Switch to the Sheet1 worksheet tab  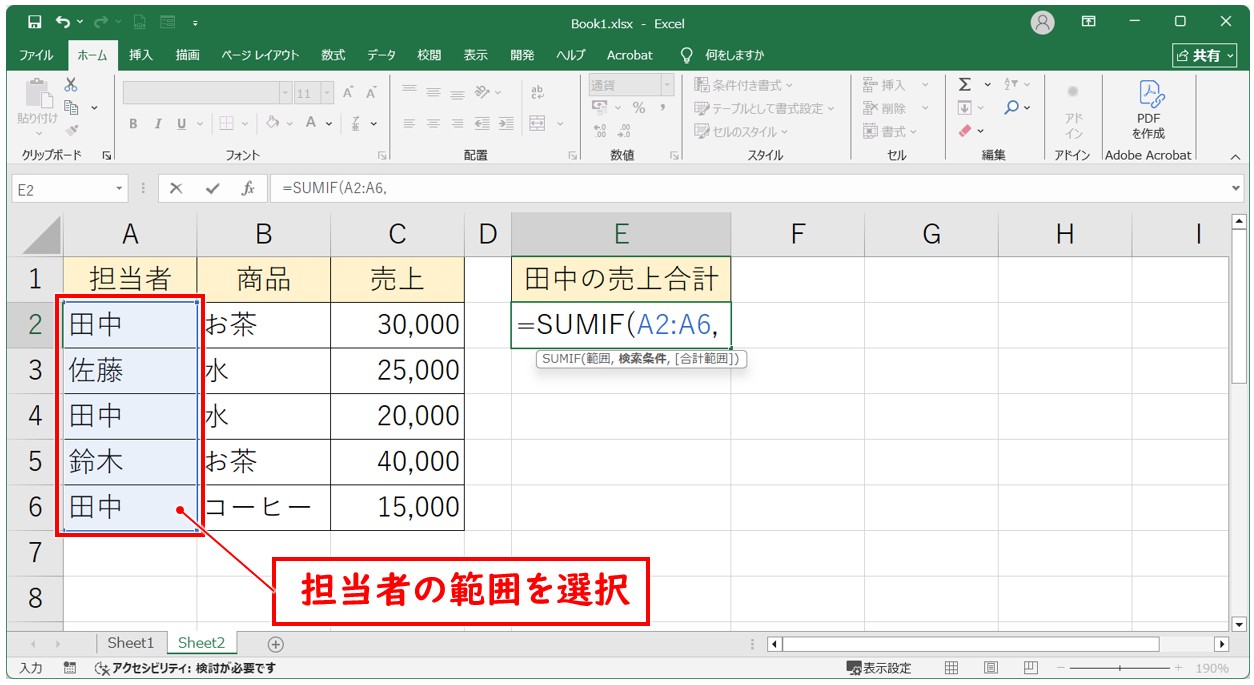tap(131, 643)
